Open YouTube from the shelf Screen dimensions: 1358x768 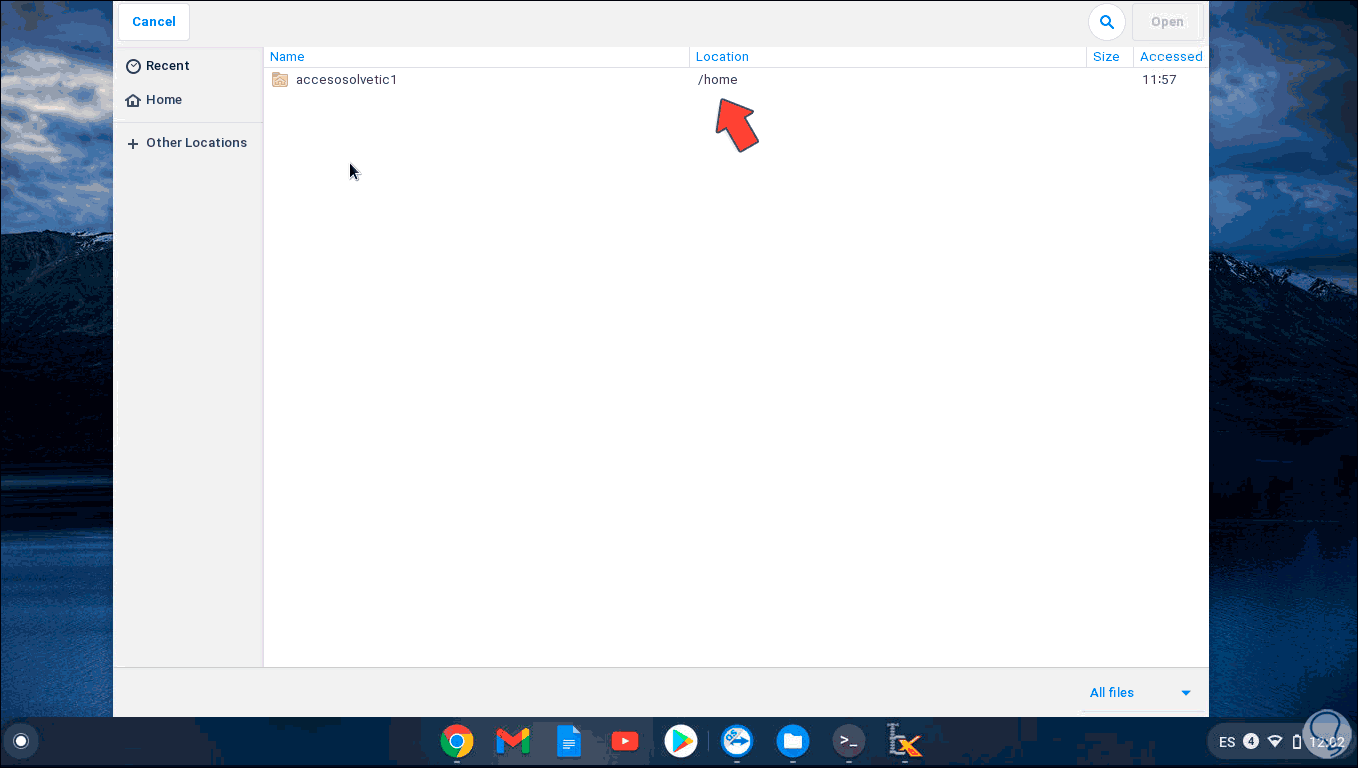[625, 742]
